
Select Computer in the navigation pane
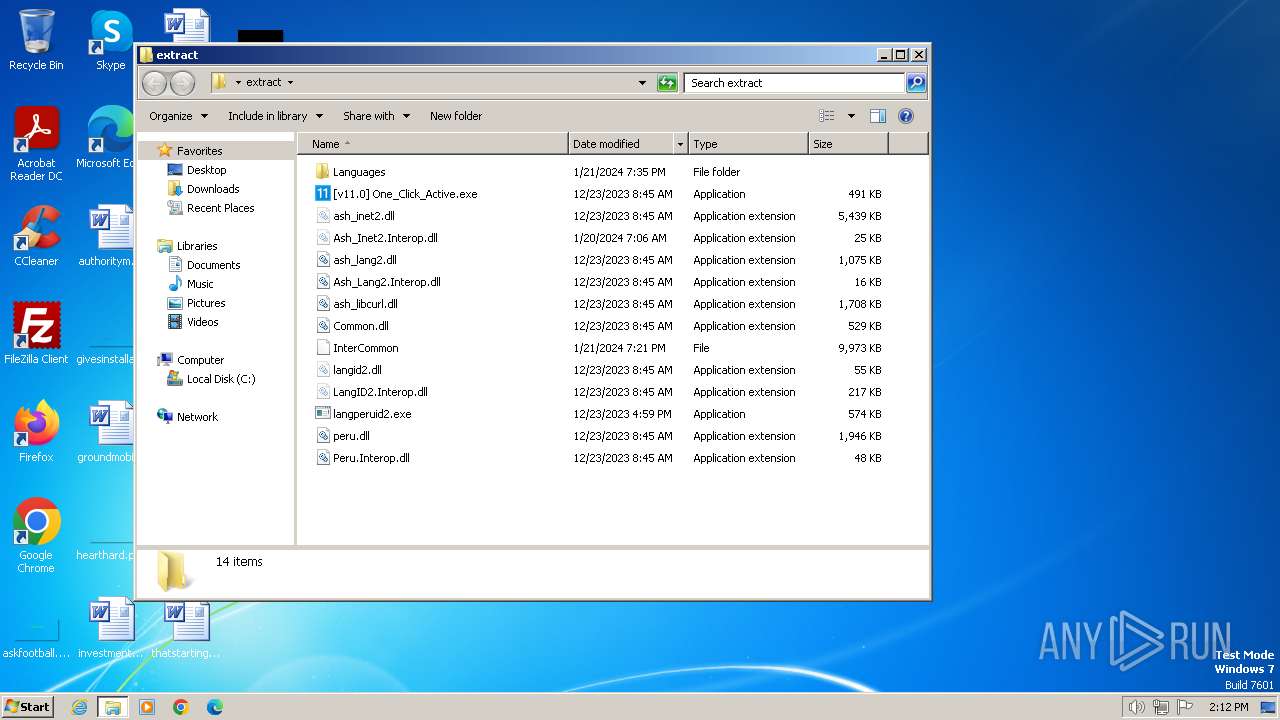(200, 360)
